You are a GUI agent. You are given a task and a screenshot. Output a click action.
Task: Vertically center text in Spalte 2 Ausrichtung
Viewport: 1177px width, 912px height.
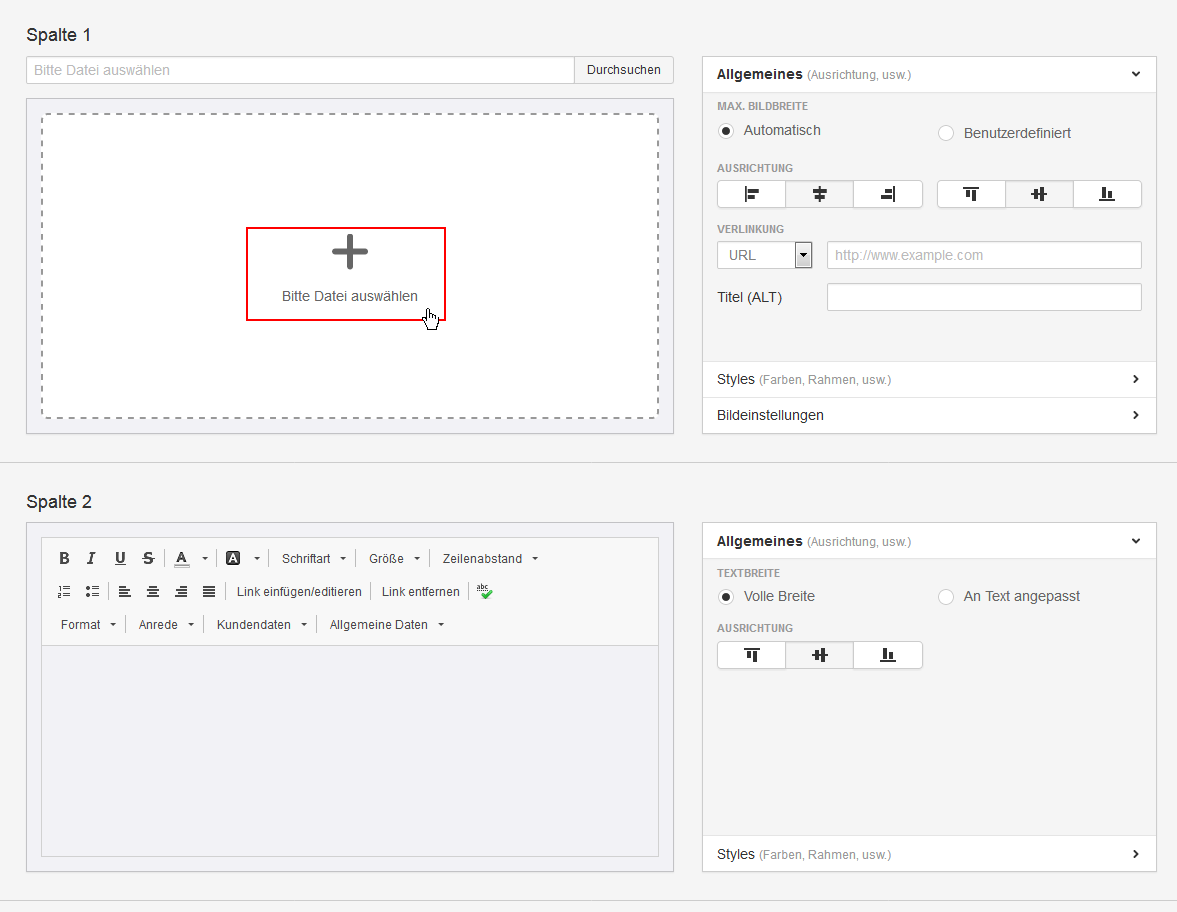[820, 655]
